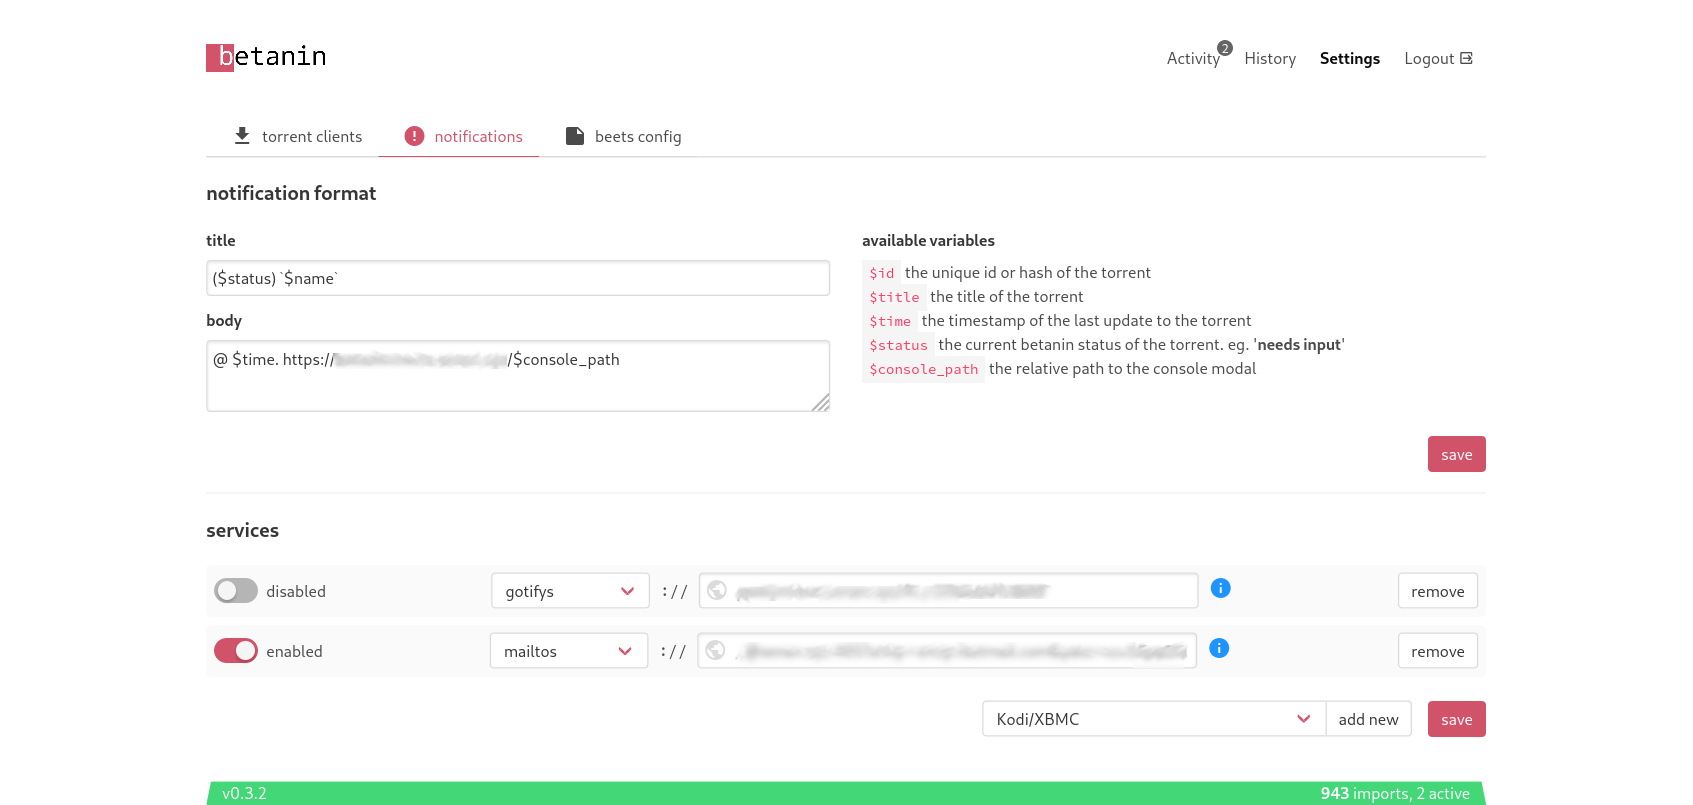Image resolution: width=1693 pixels, height=805 pixels.
Task: Click the torrent clients download icon
Action: 242,136
